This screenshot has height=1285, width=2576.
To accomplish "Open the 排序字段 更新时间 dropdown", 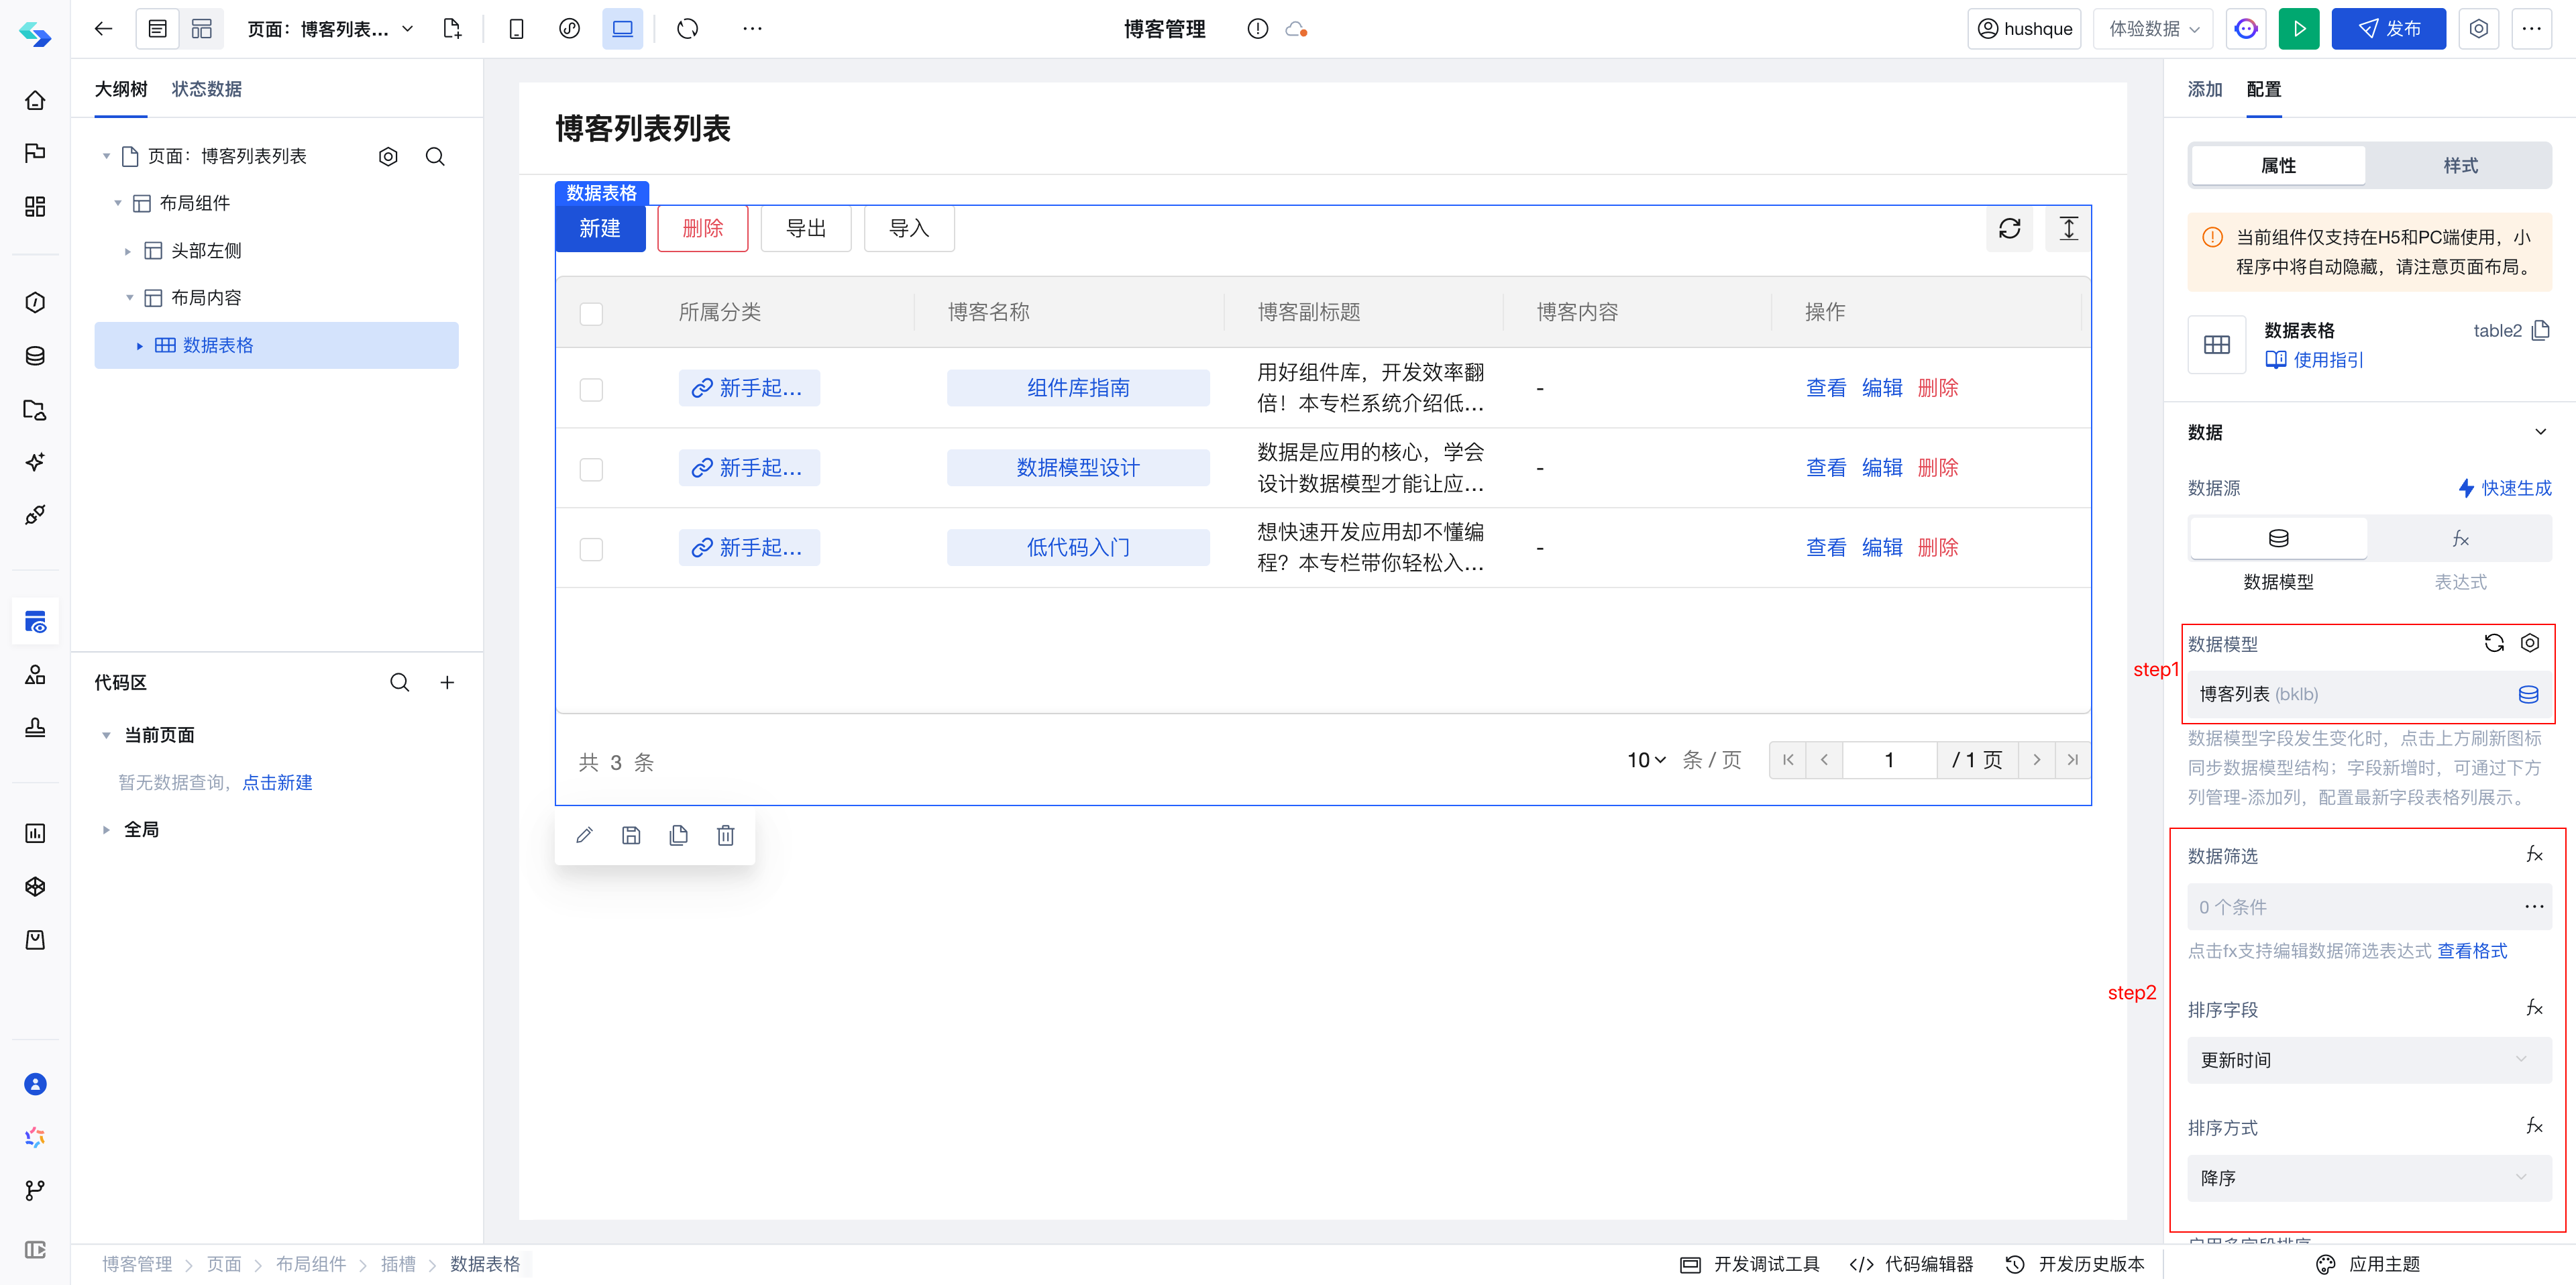I will point(2368,1060).
